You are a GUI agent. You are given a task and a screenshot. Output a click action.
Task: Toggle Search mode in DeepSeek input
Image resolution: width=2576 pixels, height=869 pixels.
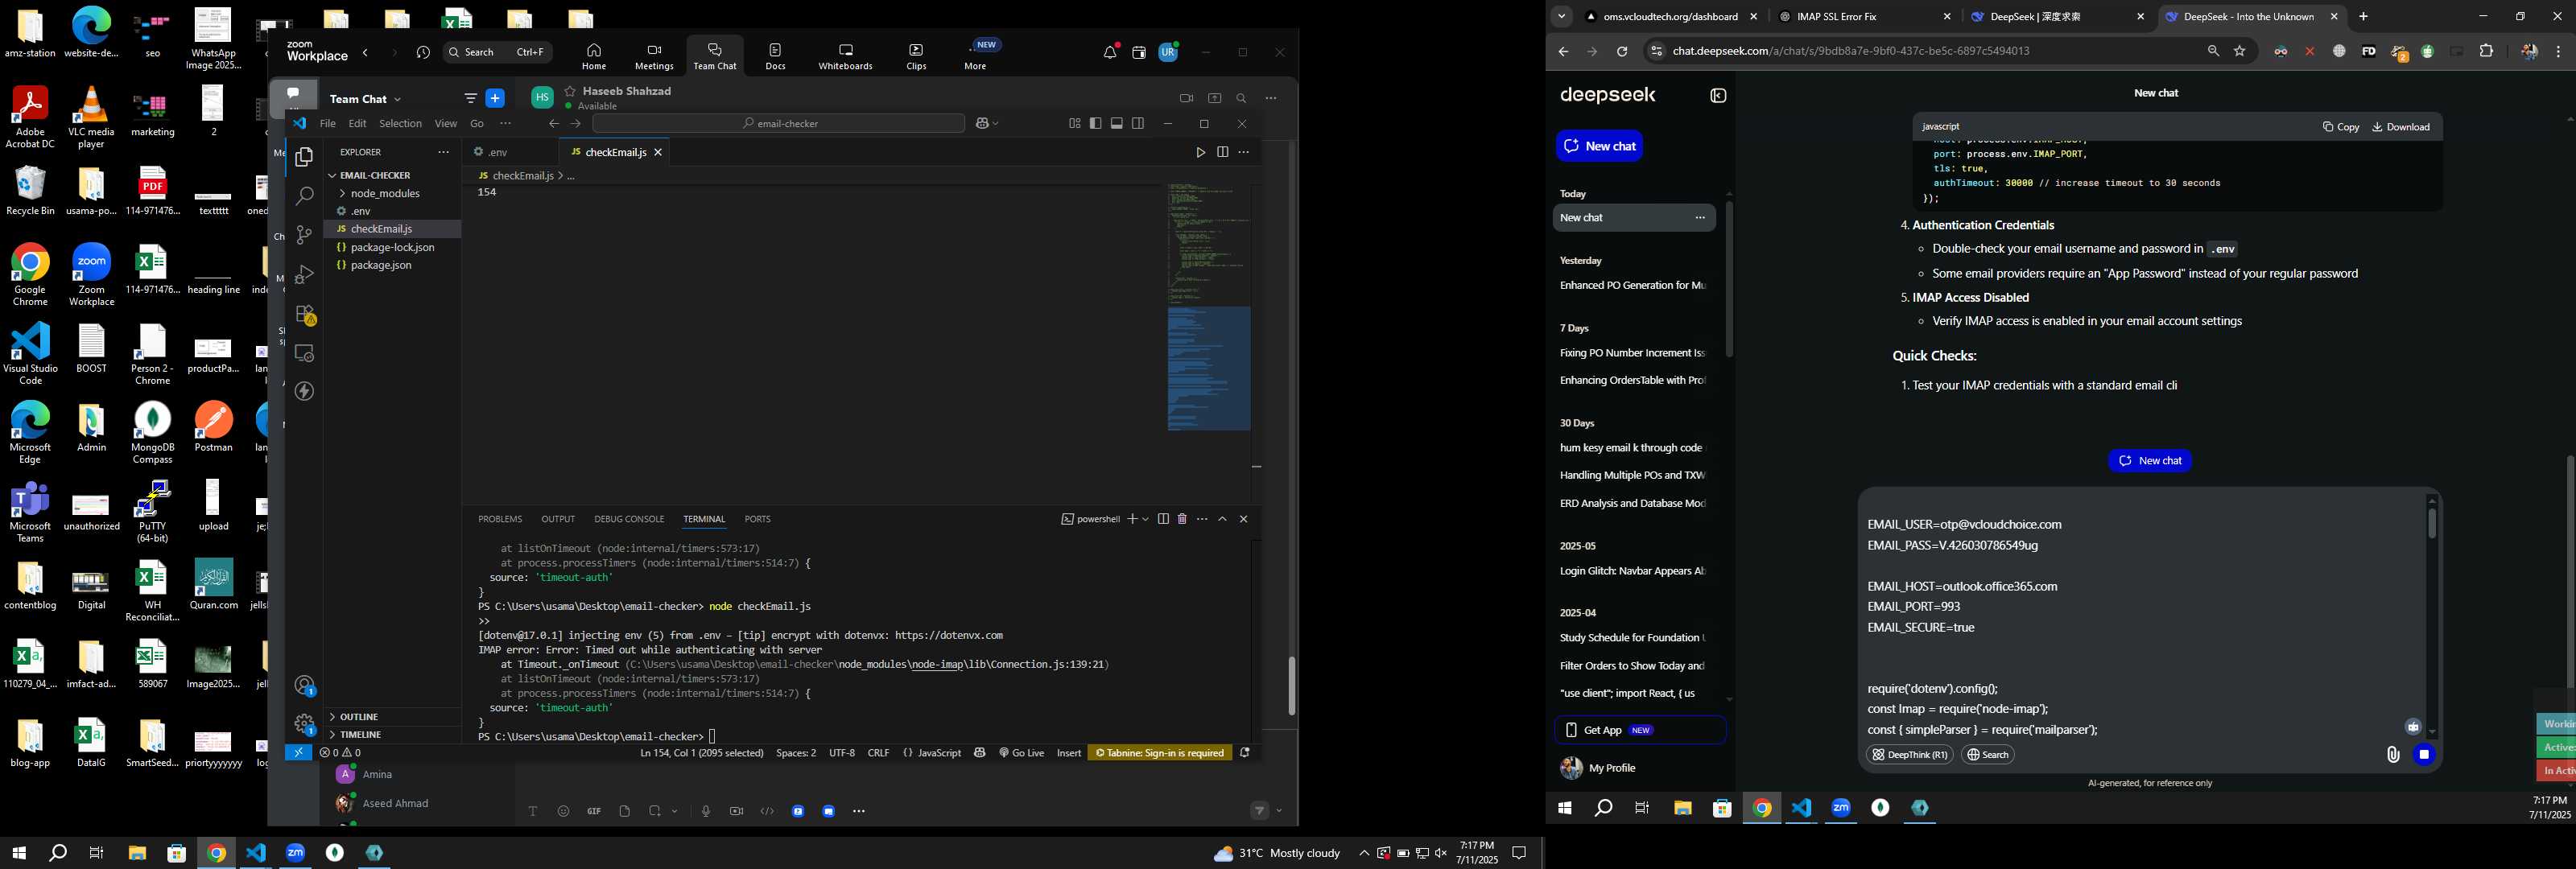point(1987,755)
